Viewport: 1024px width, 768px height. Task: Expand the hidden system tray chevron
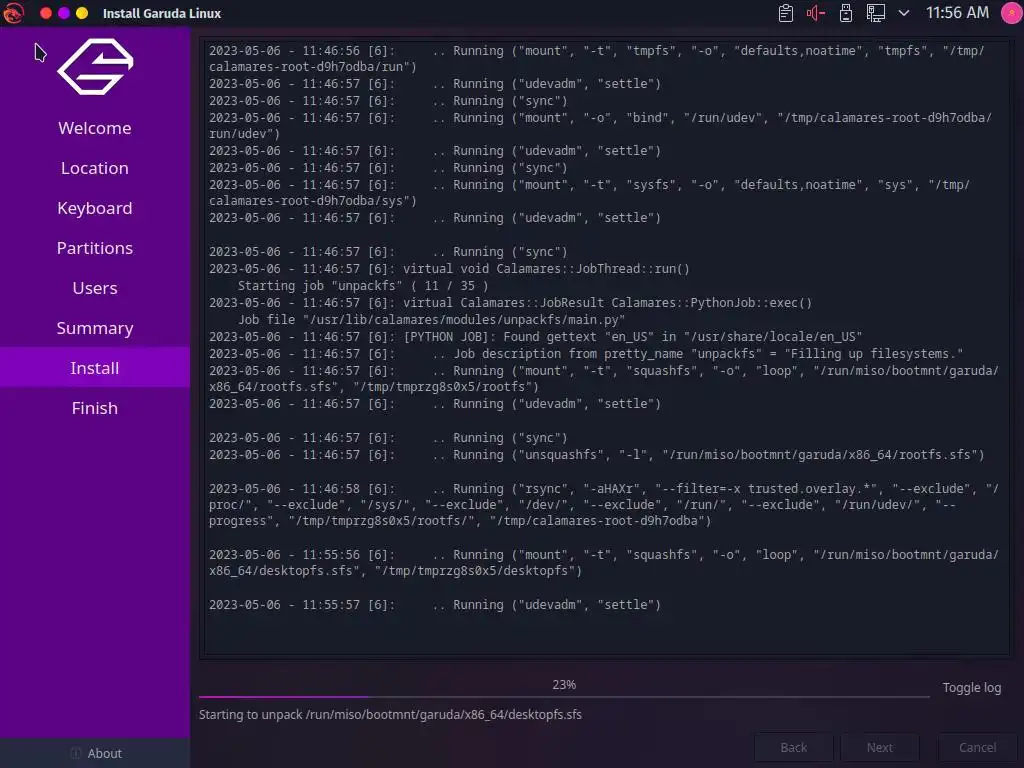904,13
